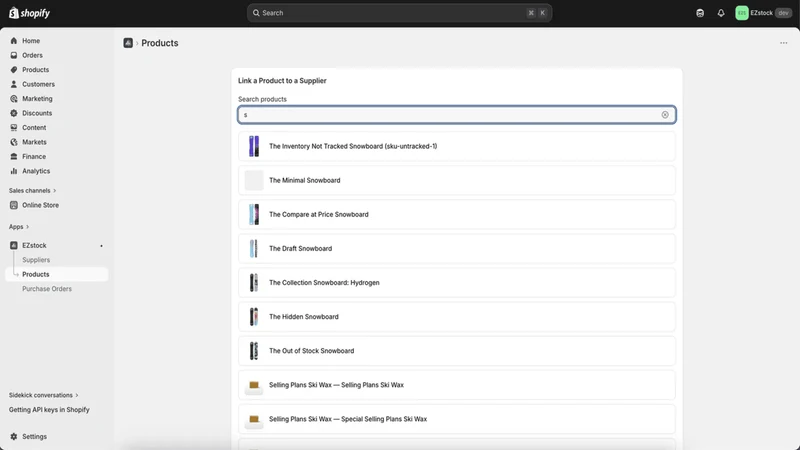Click the pin dot next to EZstock
Viewport: 800px width, 450px height.
102,246
